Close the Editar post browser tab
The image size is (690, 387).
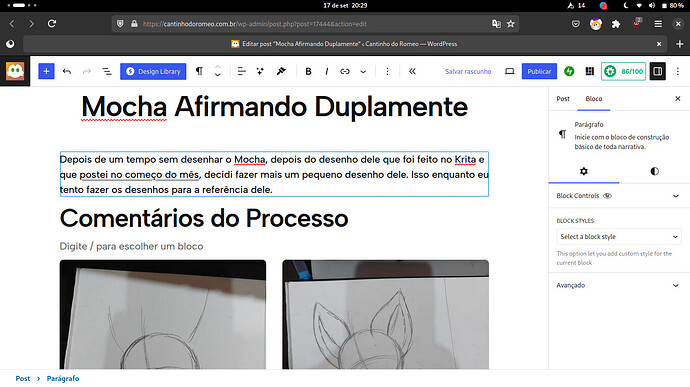(x=659, y=44)
